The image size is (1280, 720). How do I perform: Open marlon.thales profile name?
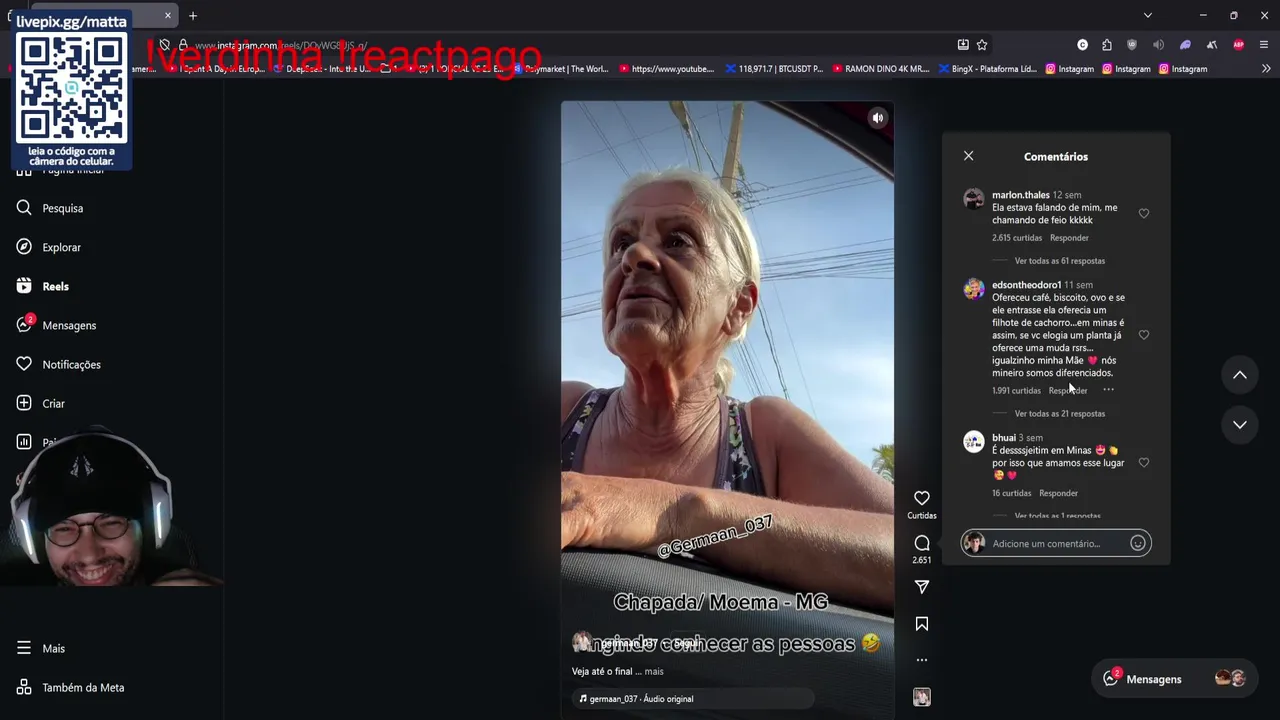[1020, 195]
